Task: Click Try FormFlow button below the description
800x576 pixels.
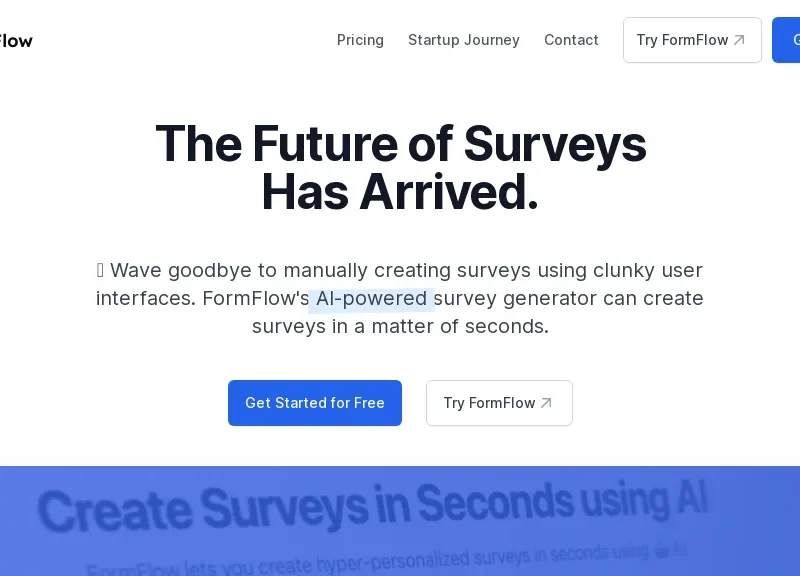Action: [499, 403]
